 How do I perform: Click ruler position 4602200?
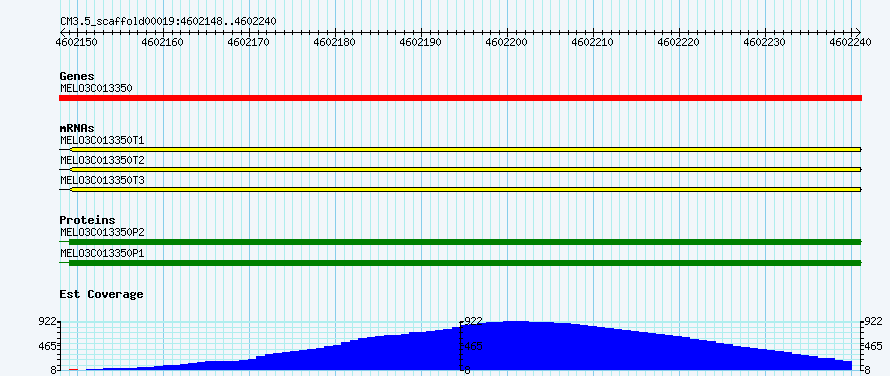pyautogui.click(x=507, y=42)
